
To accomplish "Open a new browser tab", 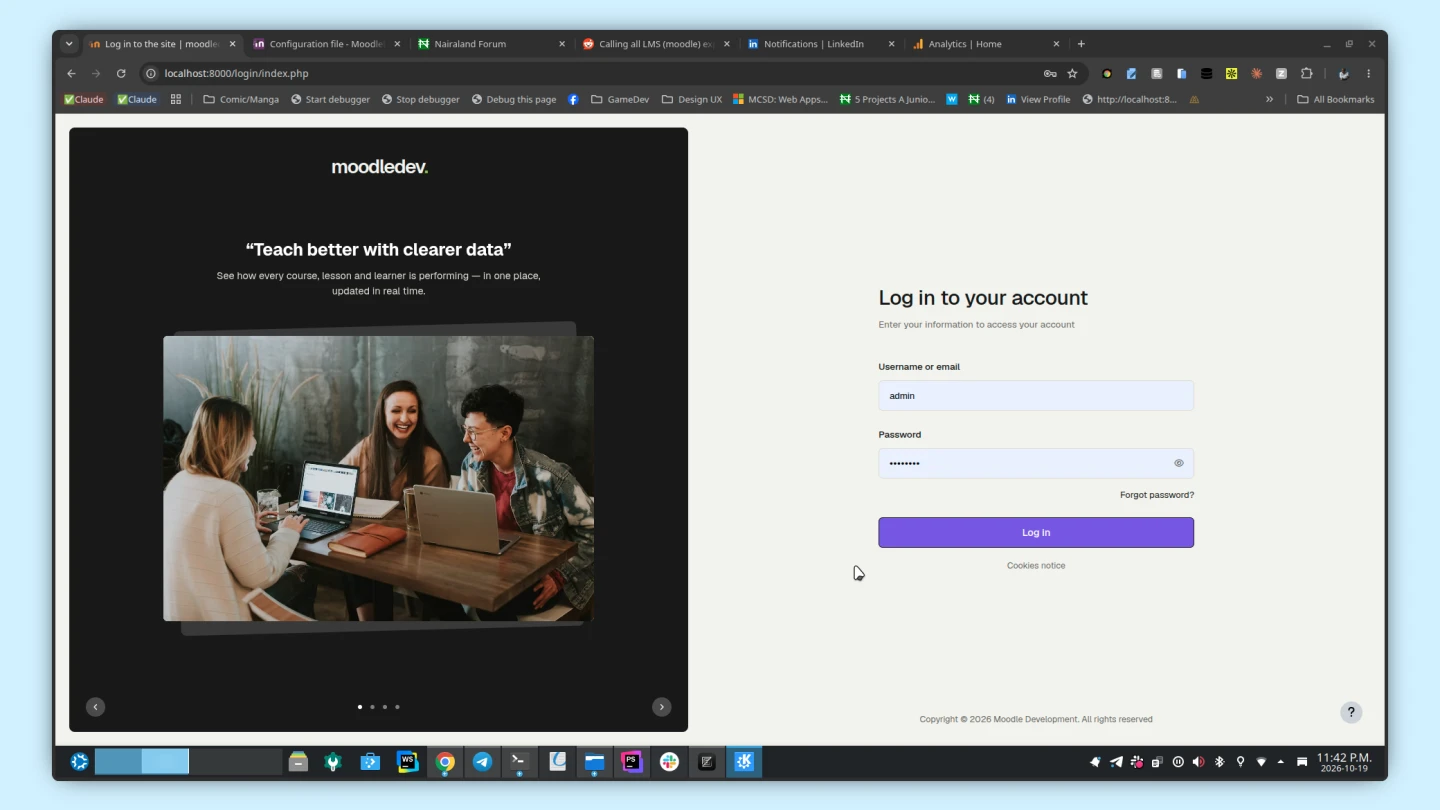I will 1081,44.
